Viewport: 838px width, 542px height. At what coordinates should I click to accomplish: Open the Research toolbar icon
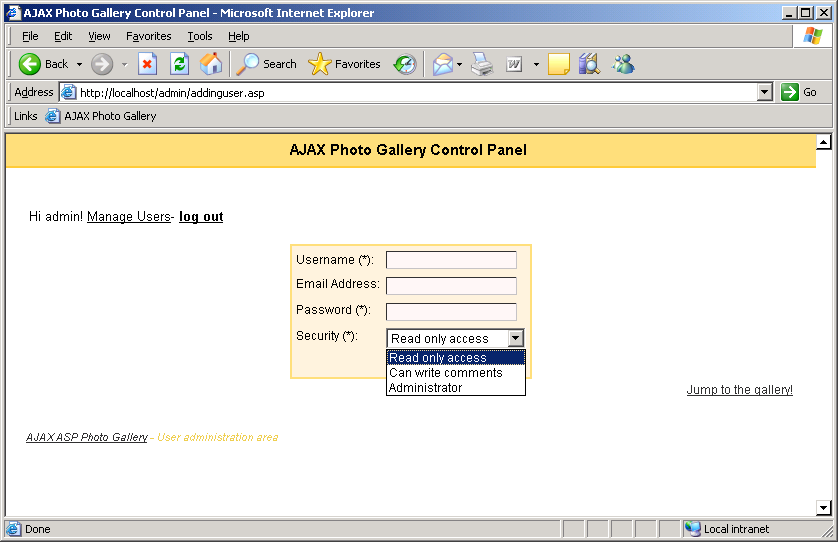pyautogui.click(x=589, y=64)
